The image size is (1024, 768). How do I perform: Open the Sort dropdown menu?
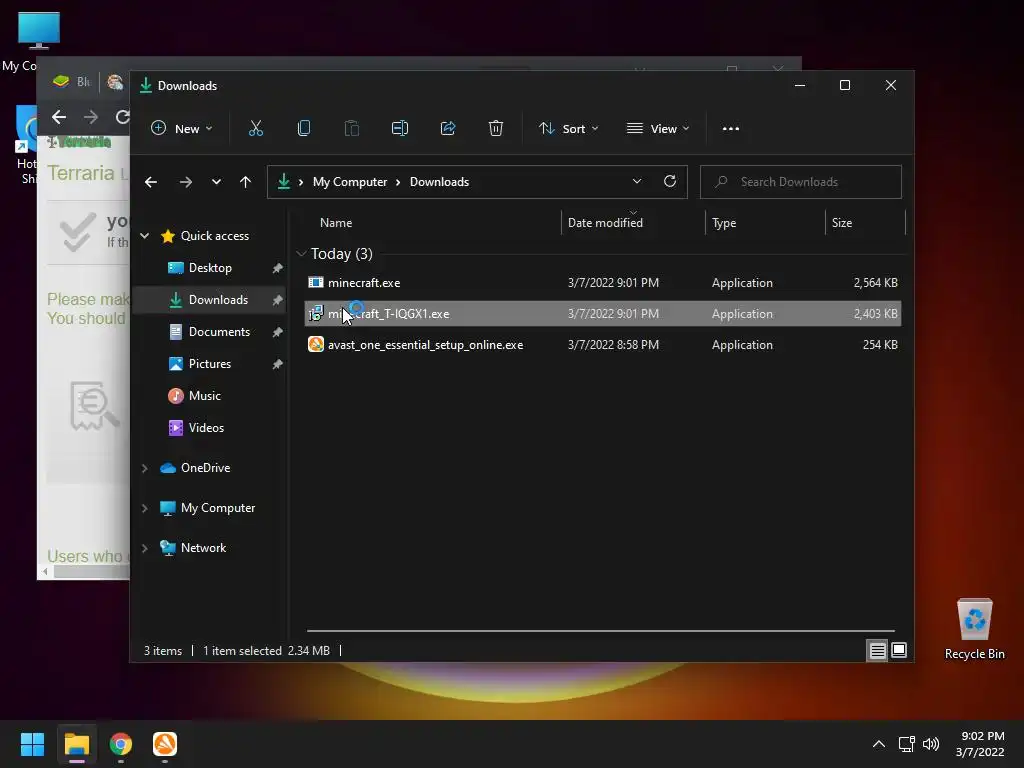[x=569, y=129]
